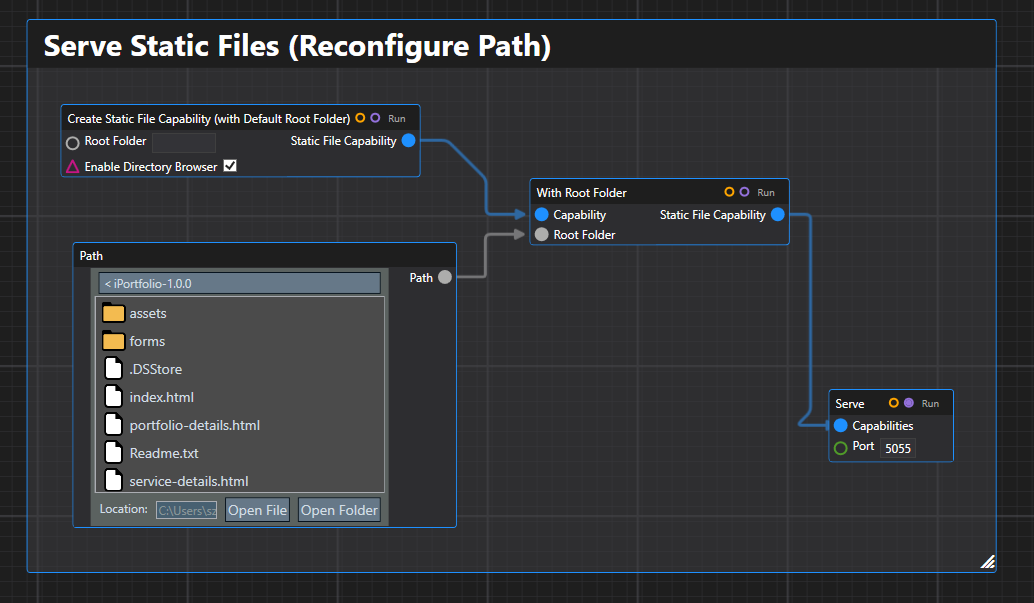The height and width of the screenshot is (603, 1034).
Task: Click the Port input pin on Serve node
Action: tap(841, 448)
